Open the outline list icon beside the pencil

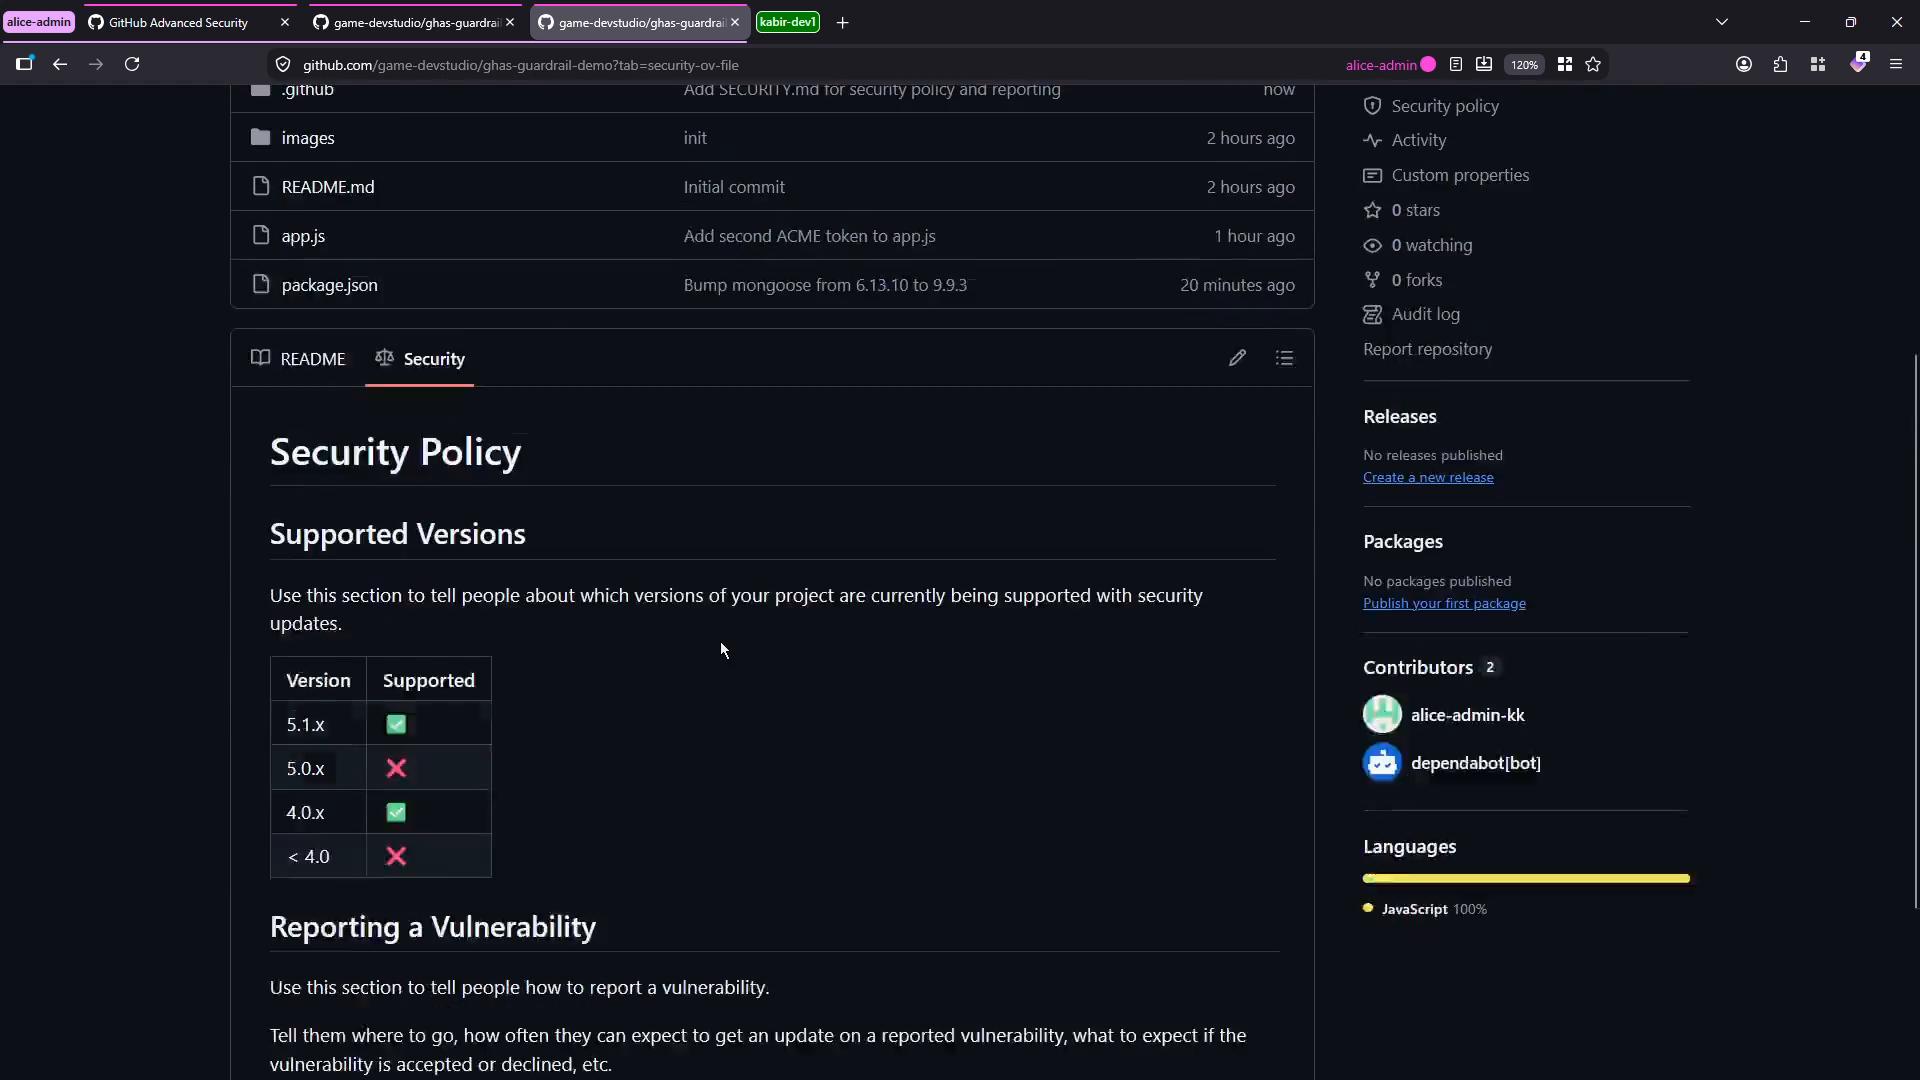pos(1284,358)
